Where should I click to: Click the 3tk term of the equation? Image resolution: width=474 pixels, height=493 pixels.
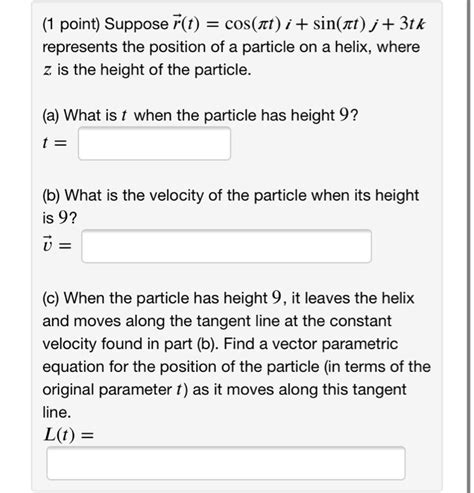[x=412, y=23]
